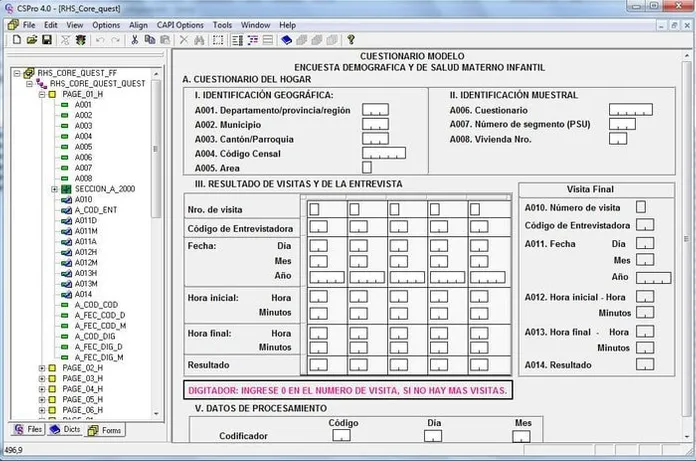Click the gray list layout toolbar icon

point(268,40)
